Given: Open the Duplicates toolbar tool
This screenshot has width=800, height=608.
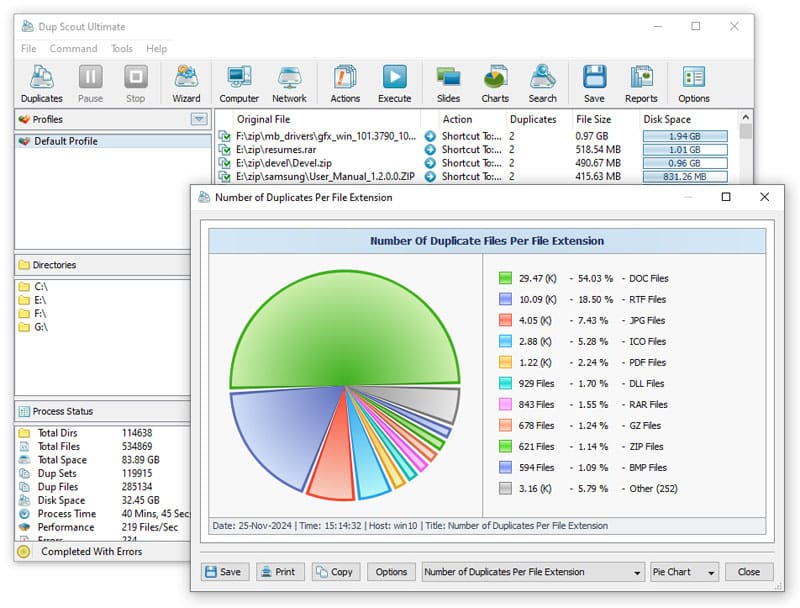Looking at the screenshot, I should point(41,84).
